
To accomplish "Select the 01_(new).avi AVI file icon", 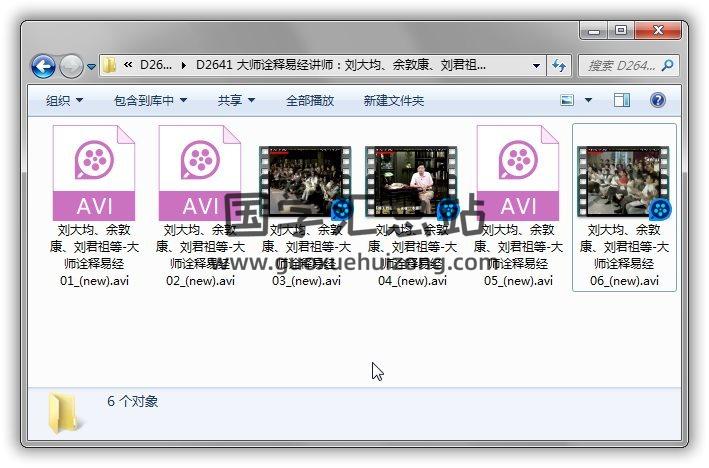I will [94, 173].
